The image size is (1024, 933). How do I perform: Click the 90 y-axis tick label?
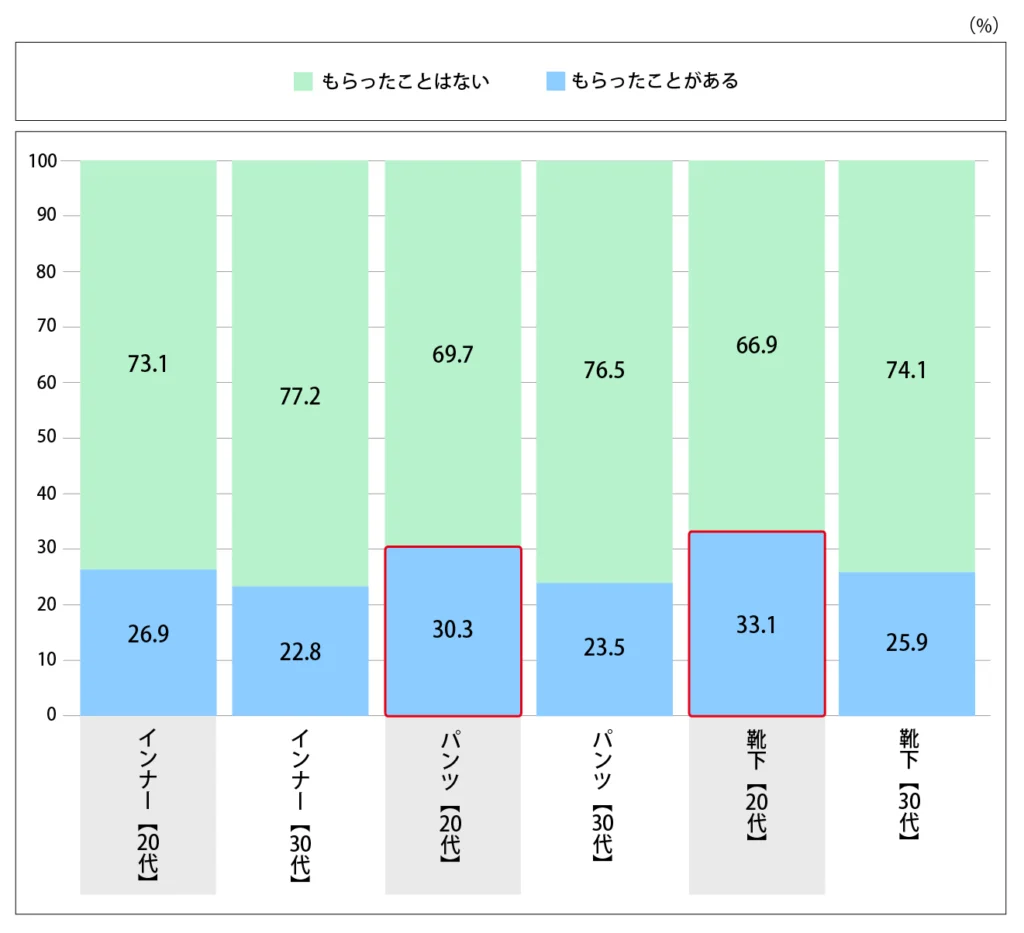tap(46, 214)
